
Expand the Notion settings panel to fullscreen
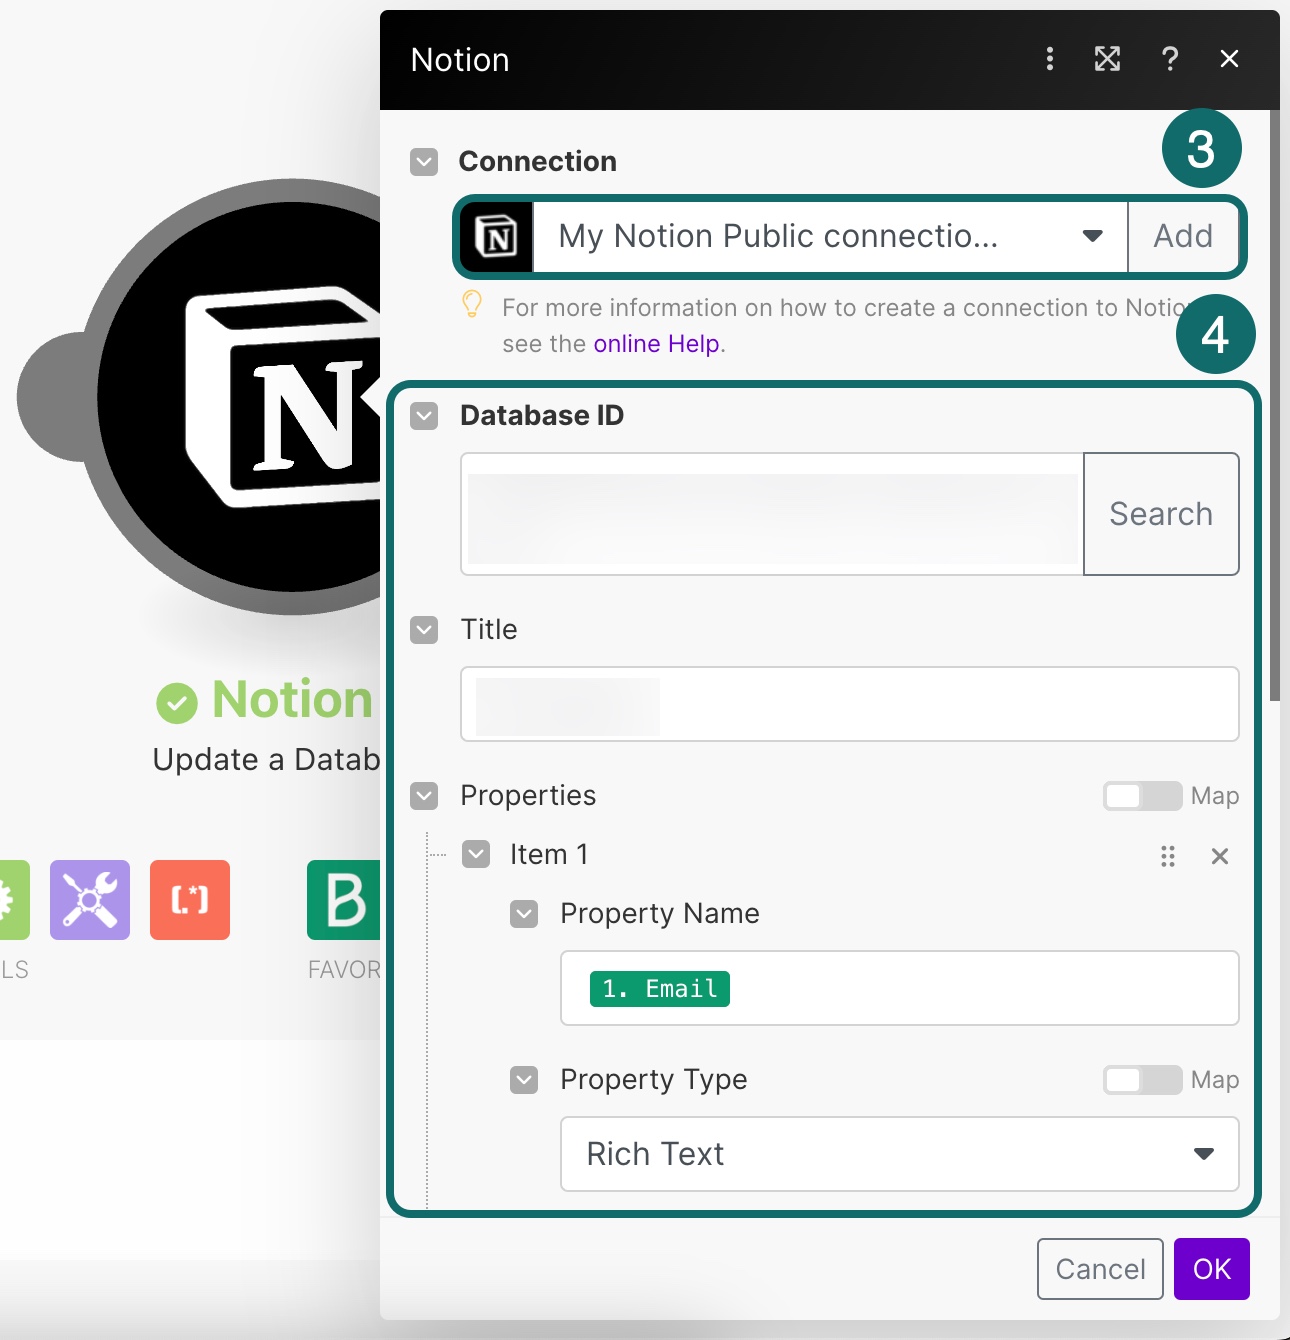[1108, 59]
